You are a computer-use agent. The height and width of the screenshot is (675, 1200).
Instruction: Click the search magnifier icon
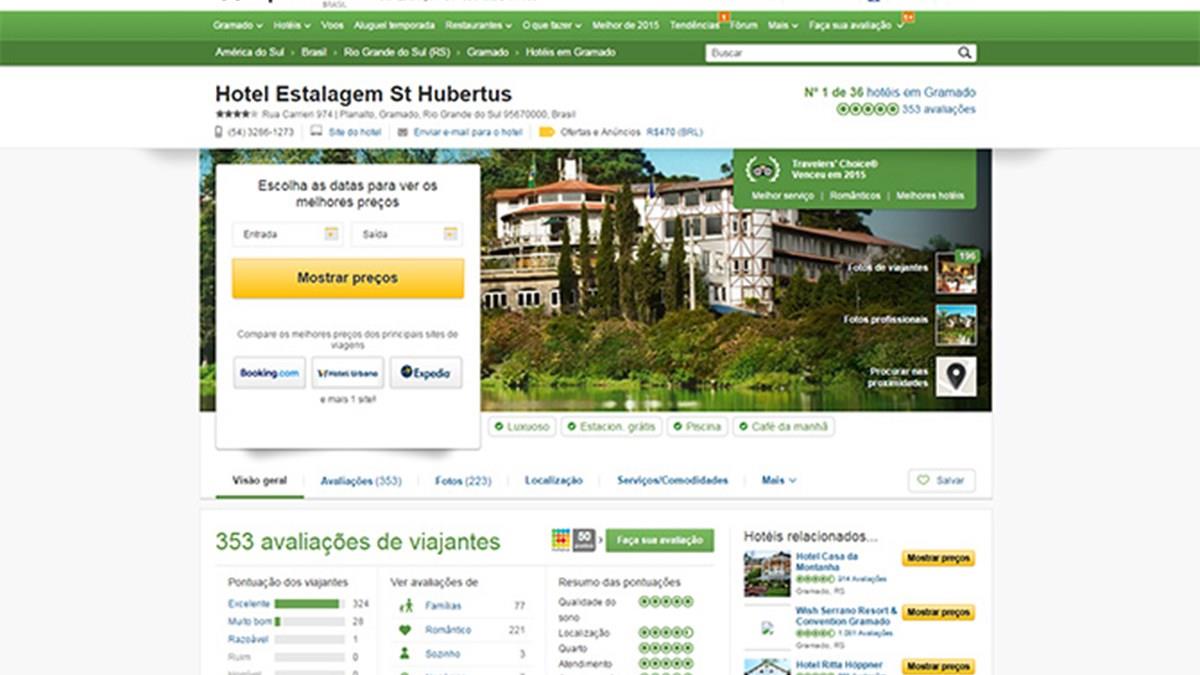point(964,53)
